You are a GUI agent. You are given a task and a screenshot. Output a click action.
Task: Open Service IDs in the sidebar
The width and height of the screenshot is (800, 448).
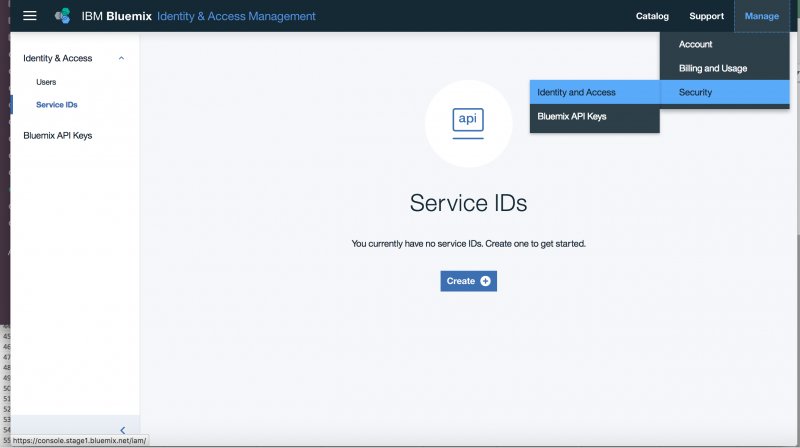(x=57, y=105)
